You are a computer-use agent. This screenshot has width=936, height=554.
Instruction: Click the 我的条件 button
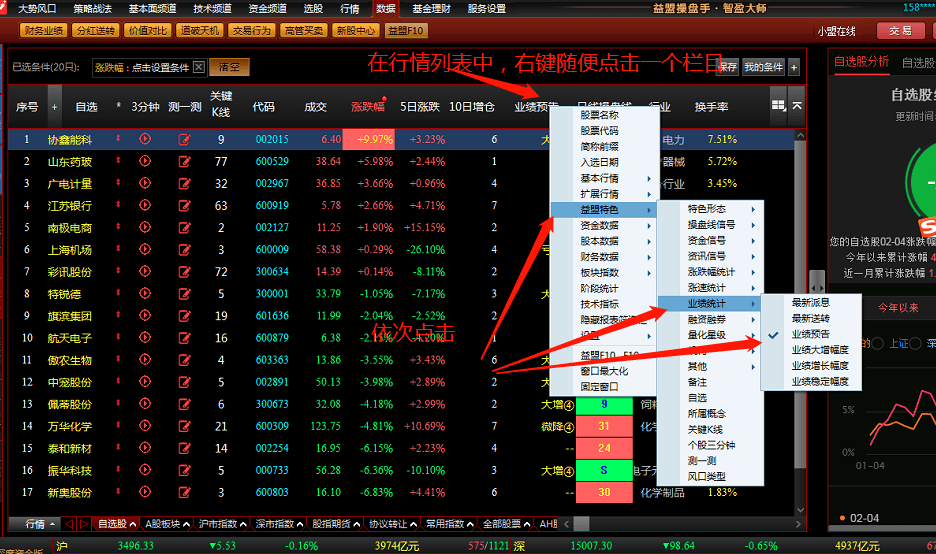[x=763, y=67]
